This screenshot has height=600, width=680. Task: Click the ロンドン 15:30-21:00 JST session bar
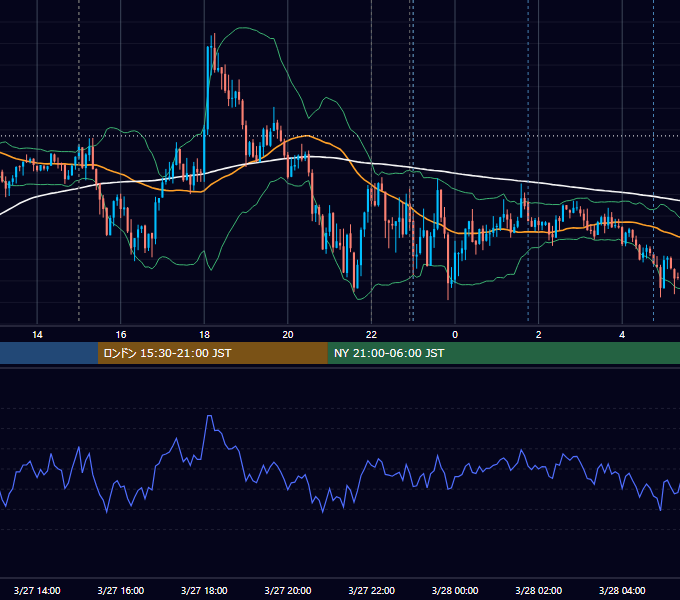(x=212, y=353)
